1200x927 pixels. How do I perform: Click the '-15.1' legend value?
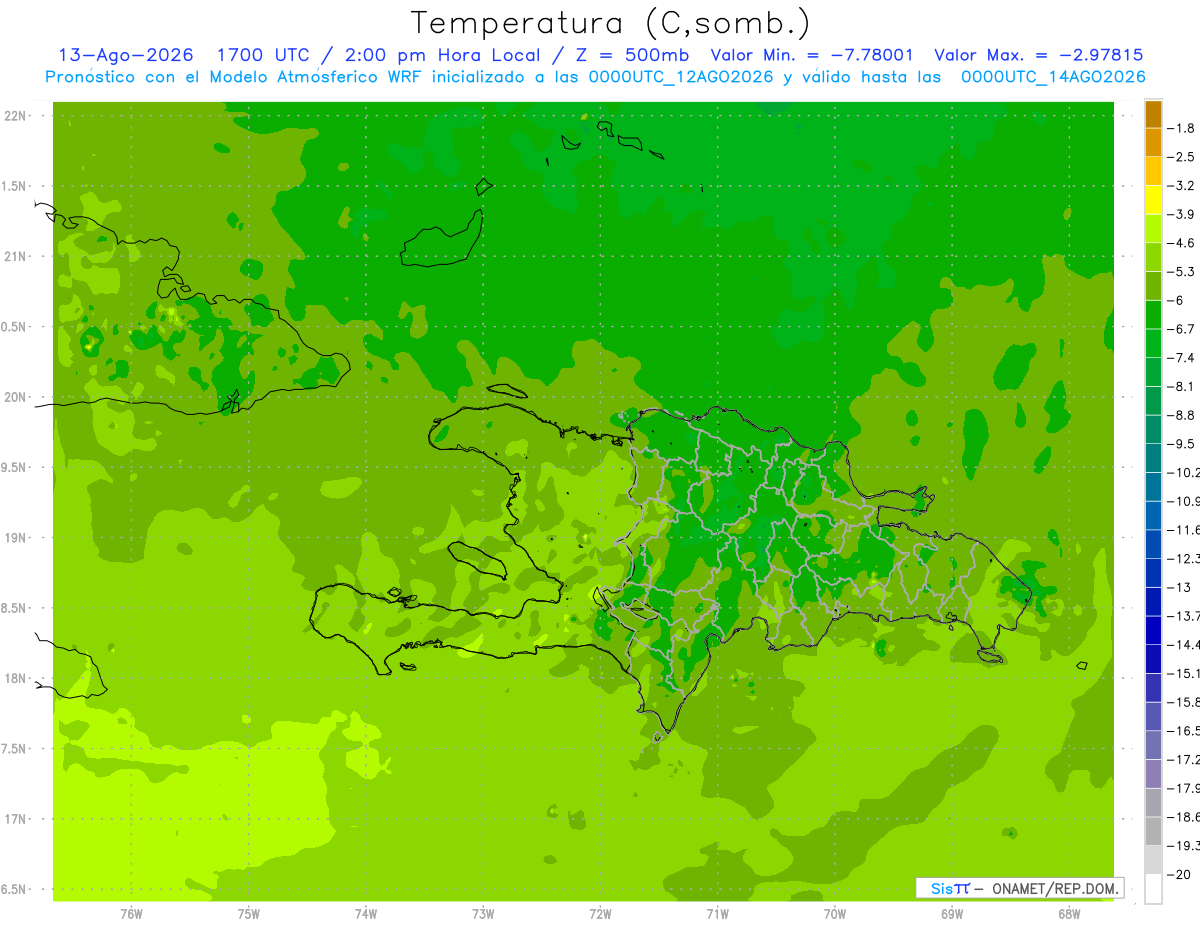point(1184,673)
